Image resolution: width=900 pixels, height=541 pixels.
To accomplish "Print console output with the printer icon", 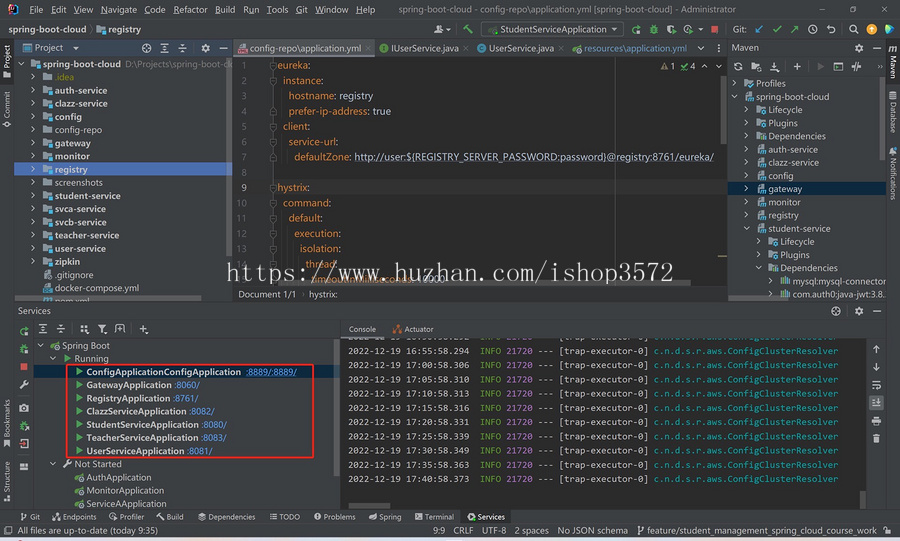I will (876, 422).
